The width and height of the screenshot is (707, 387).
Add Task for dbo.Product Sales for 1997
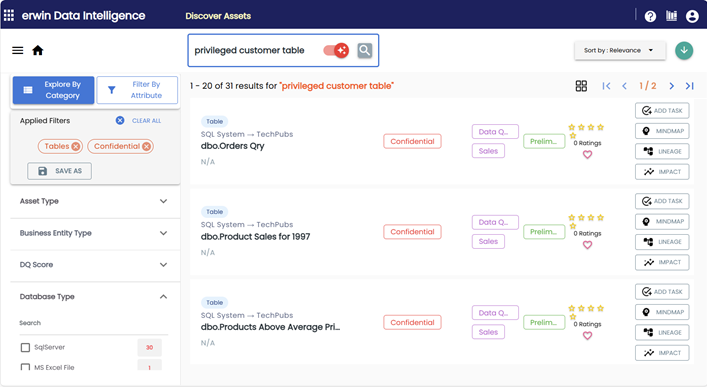(x=662, y=201)
